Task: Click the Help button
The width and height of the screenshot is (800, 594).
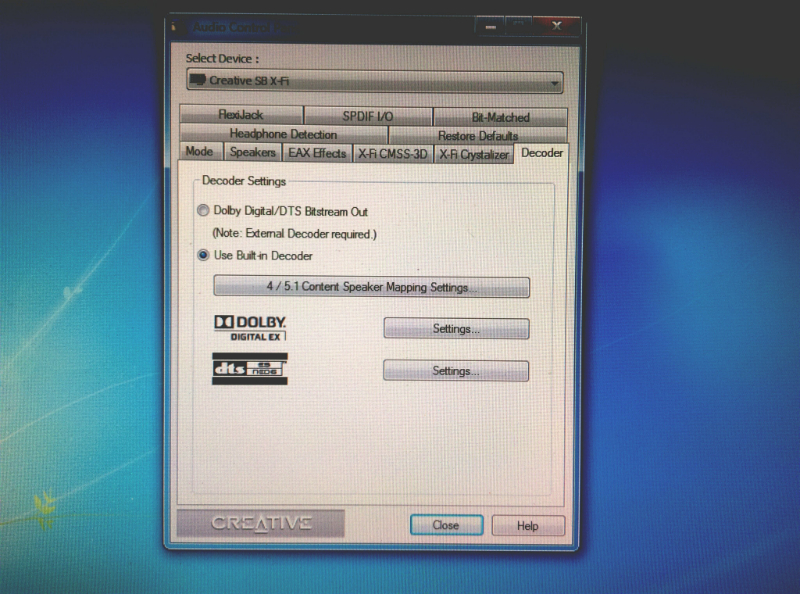Action: pyautogui.click(x=528, y=526)
